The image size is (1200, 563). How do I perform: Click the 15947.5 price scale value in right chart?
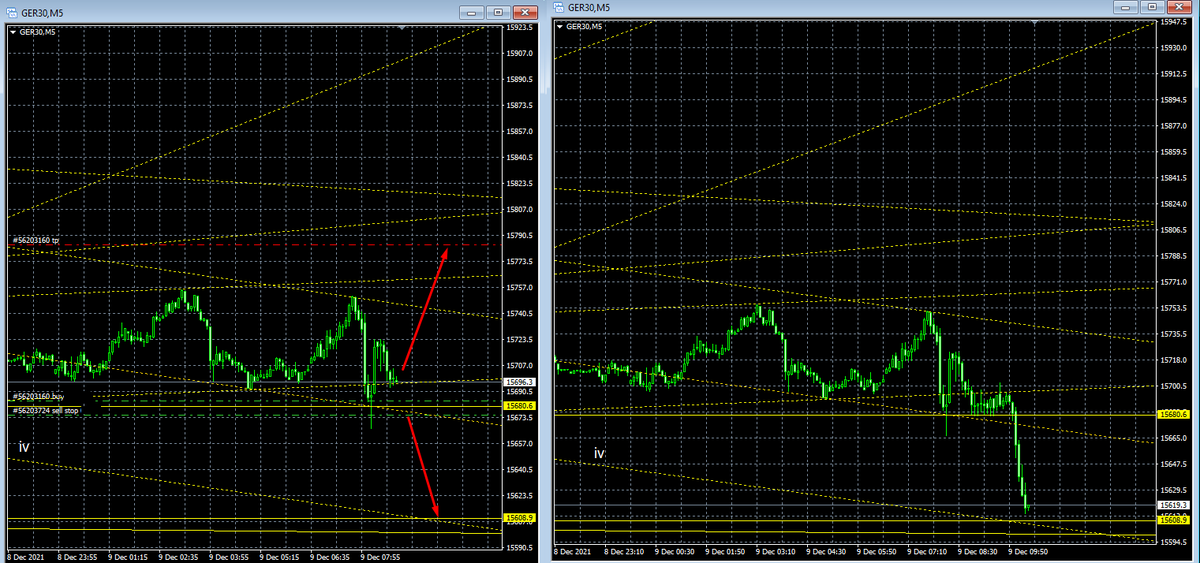[x=1173, y=22]
